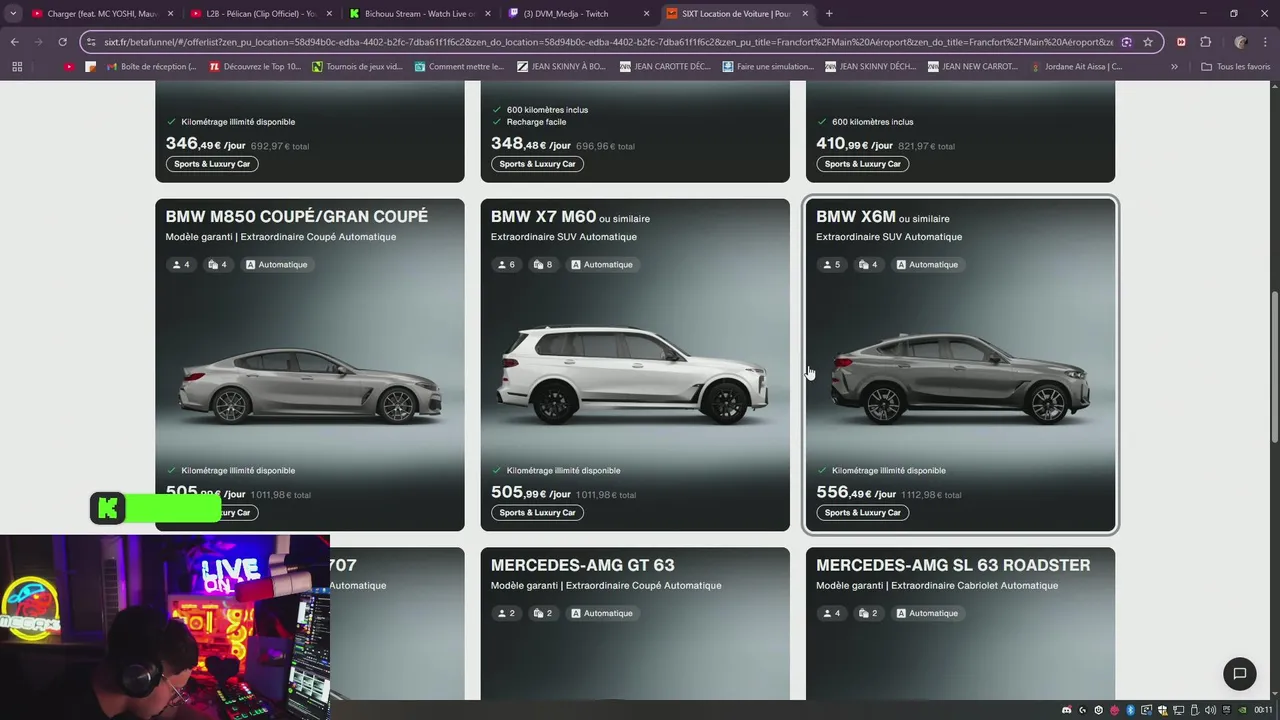
Task: Open the browser extensions puzzle icon
Action: [x=1205, y=42]
